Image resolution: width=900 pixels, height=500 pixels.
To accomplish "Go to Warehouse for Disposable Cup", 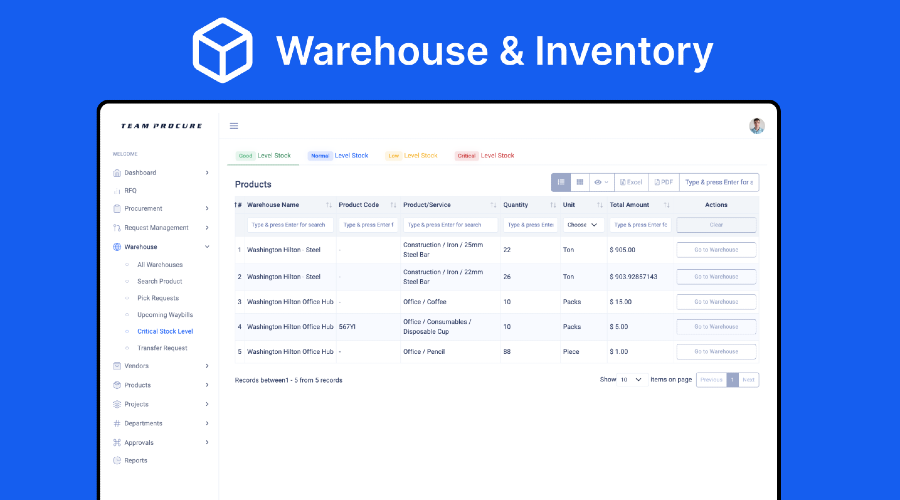I will coord(716,327).
